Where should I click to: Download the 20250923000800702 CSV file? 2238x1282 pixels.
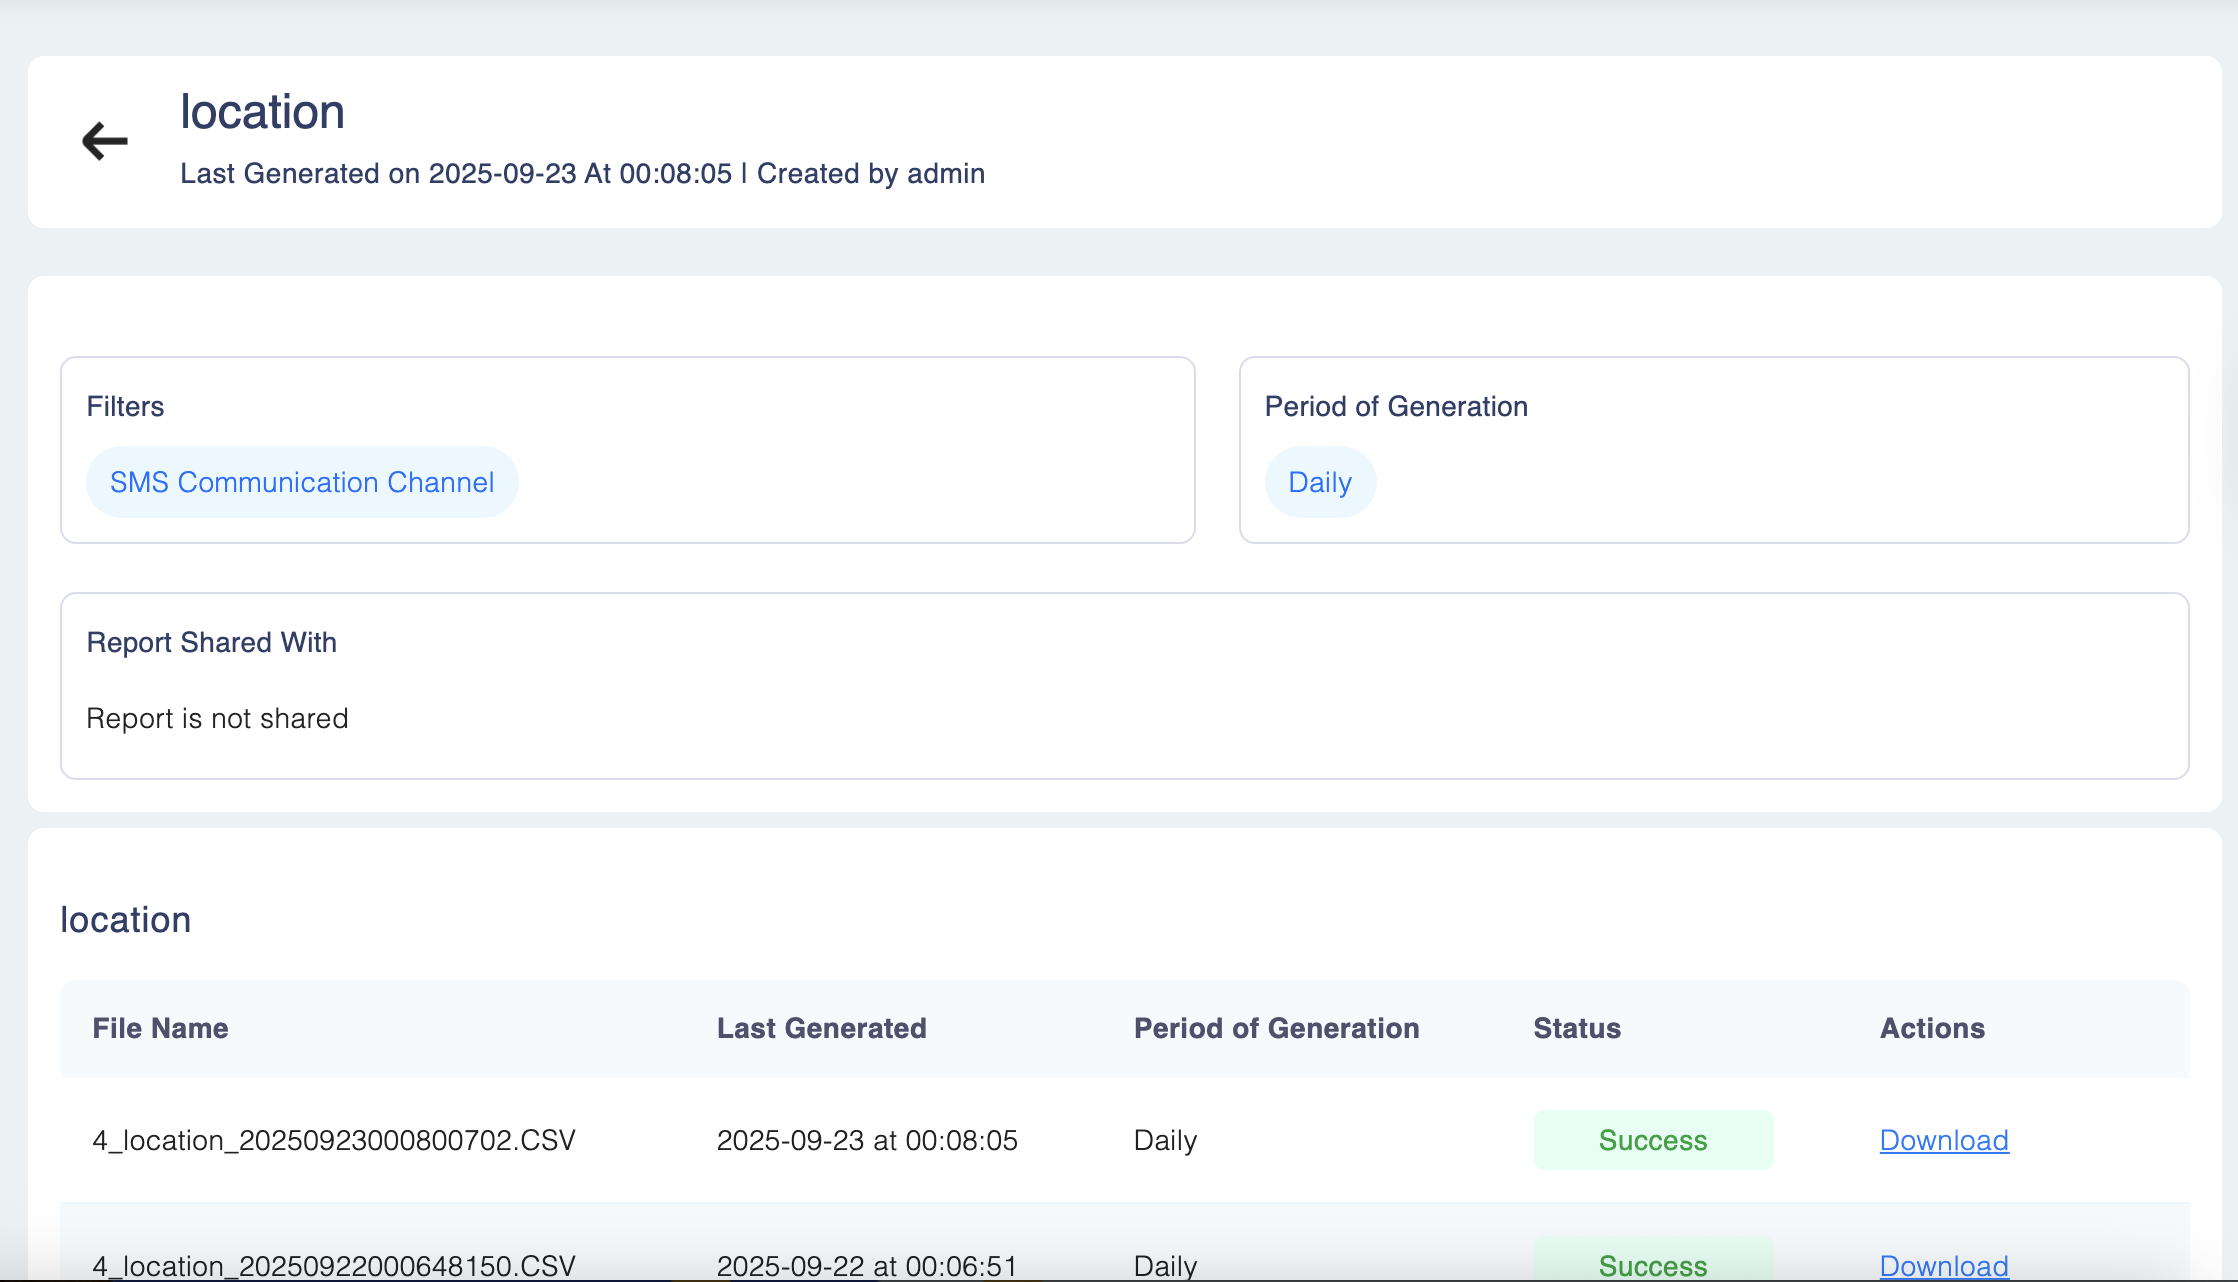[x=1943, y=1140]
